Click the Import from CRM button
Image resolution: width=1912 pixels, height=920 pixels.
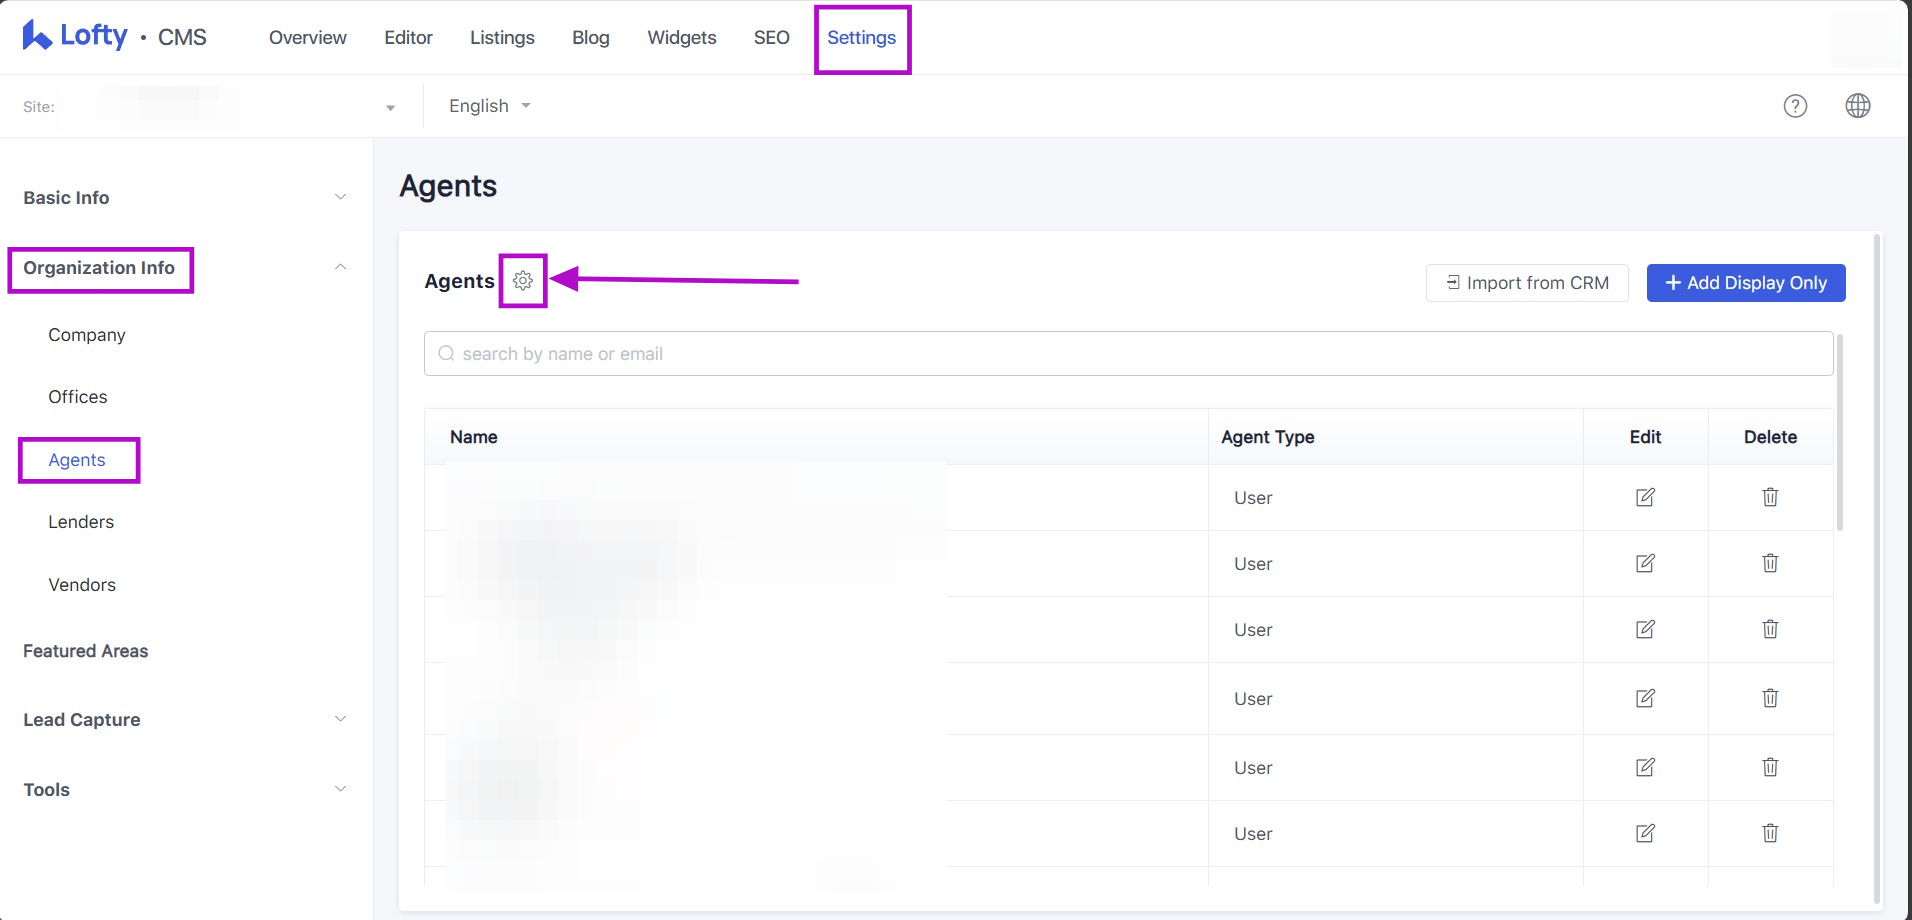click(x=1526, y=283)
